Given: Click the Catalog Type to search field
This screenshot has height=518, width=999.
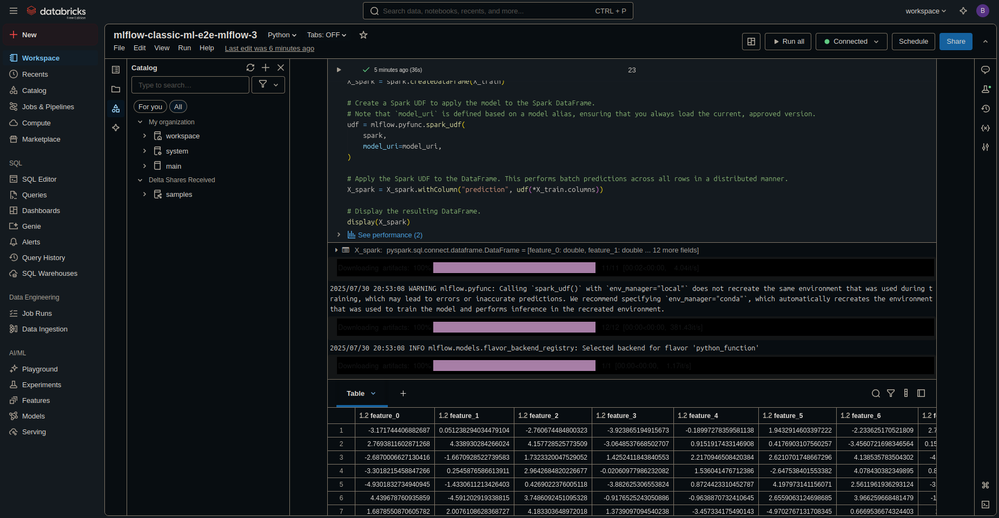Looking at the screenshot, I should (190, 85).
